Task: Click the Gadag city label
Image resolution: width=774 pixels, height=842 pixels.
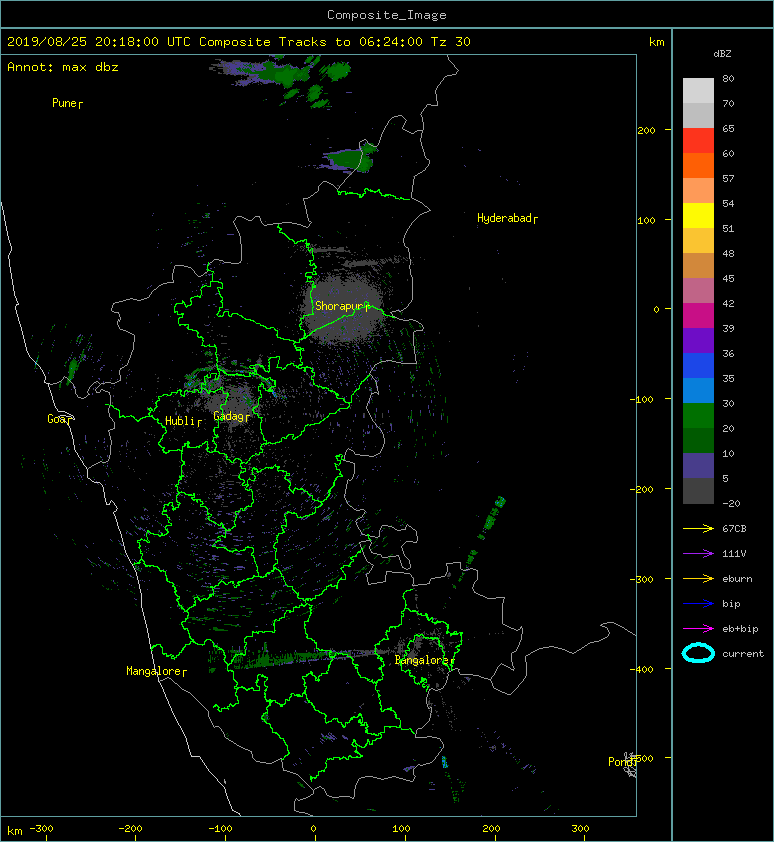Action: click(x=229, y=416)
